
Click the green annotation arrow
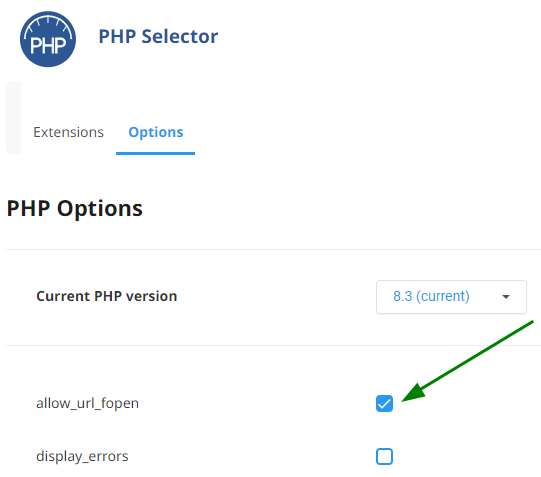click(x=468, y=361)
